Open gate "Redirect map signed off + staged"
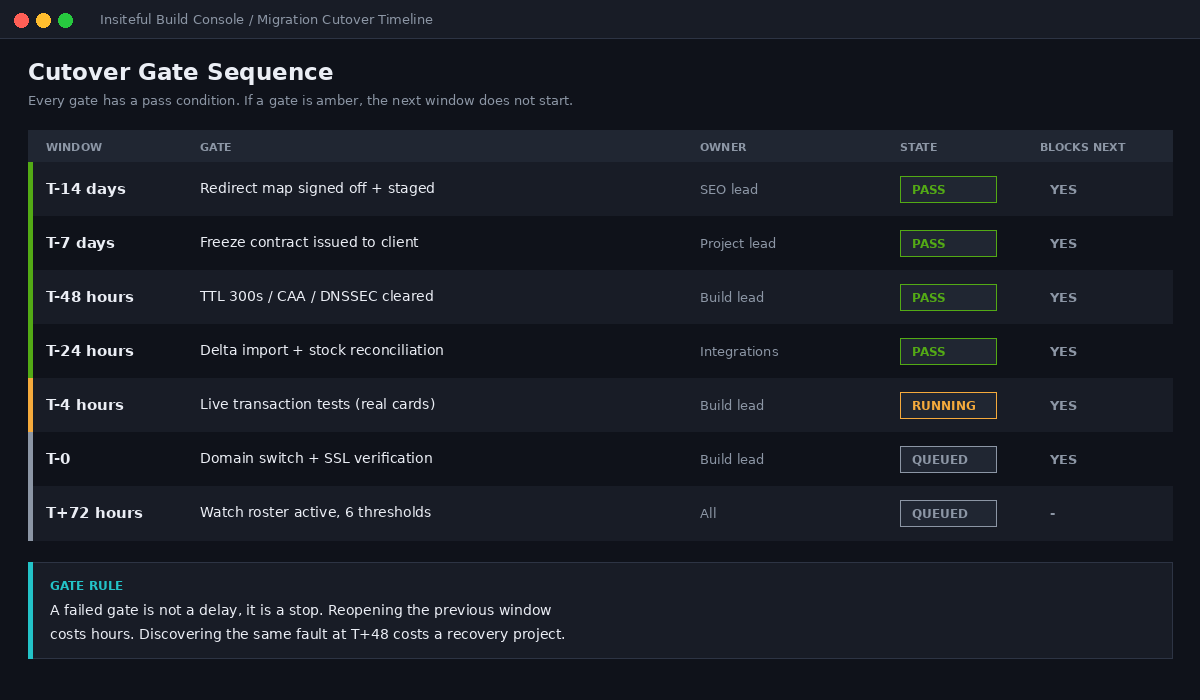The height and width of the screenshot is (700, 1200). pyautogui.click(x=317, y=188)
